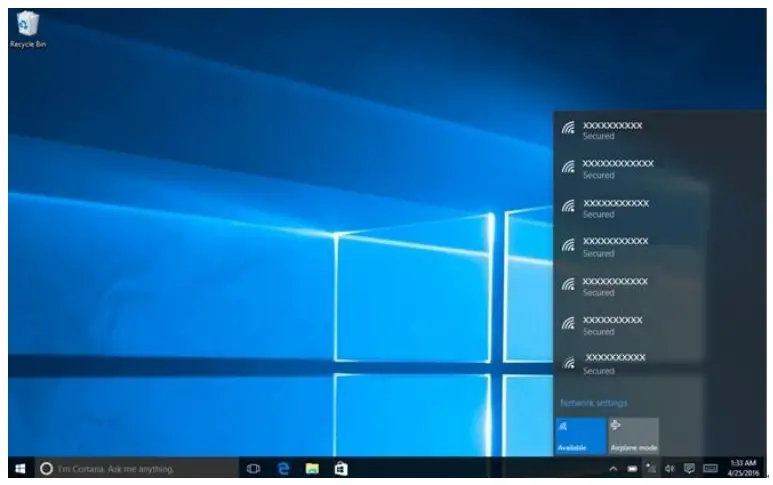Click the Cortana search box
The image size is (773, 485).
pyautogui.click(x=138, y=468)
